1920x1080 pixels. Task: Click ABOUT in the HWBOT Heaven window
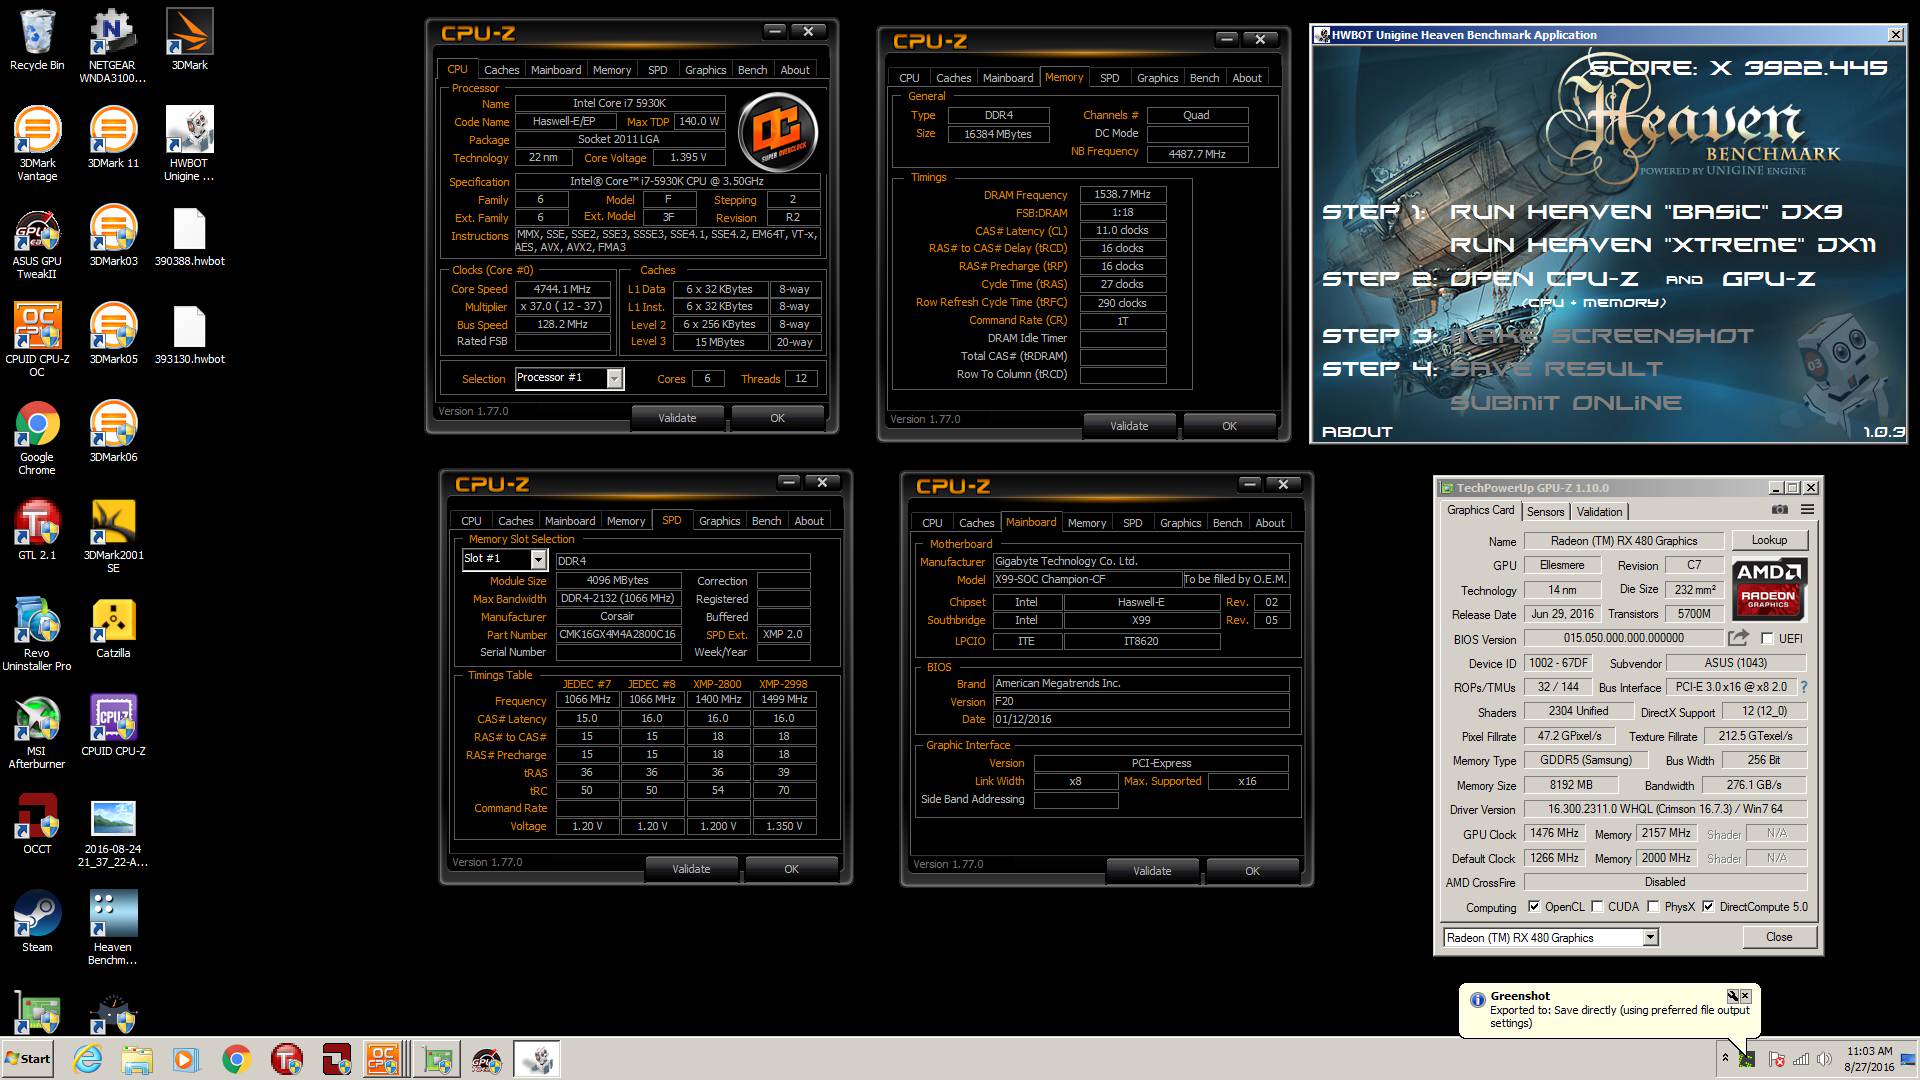point(1357,432)
